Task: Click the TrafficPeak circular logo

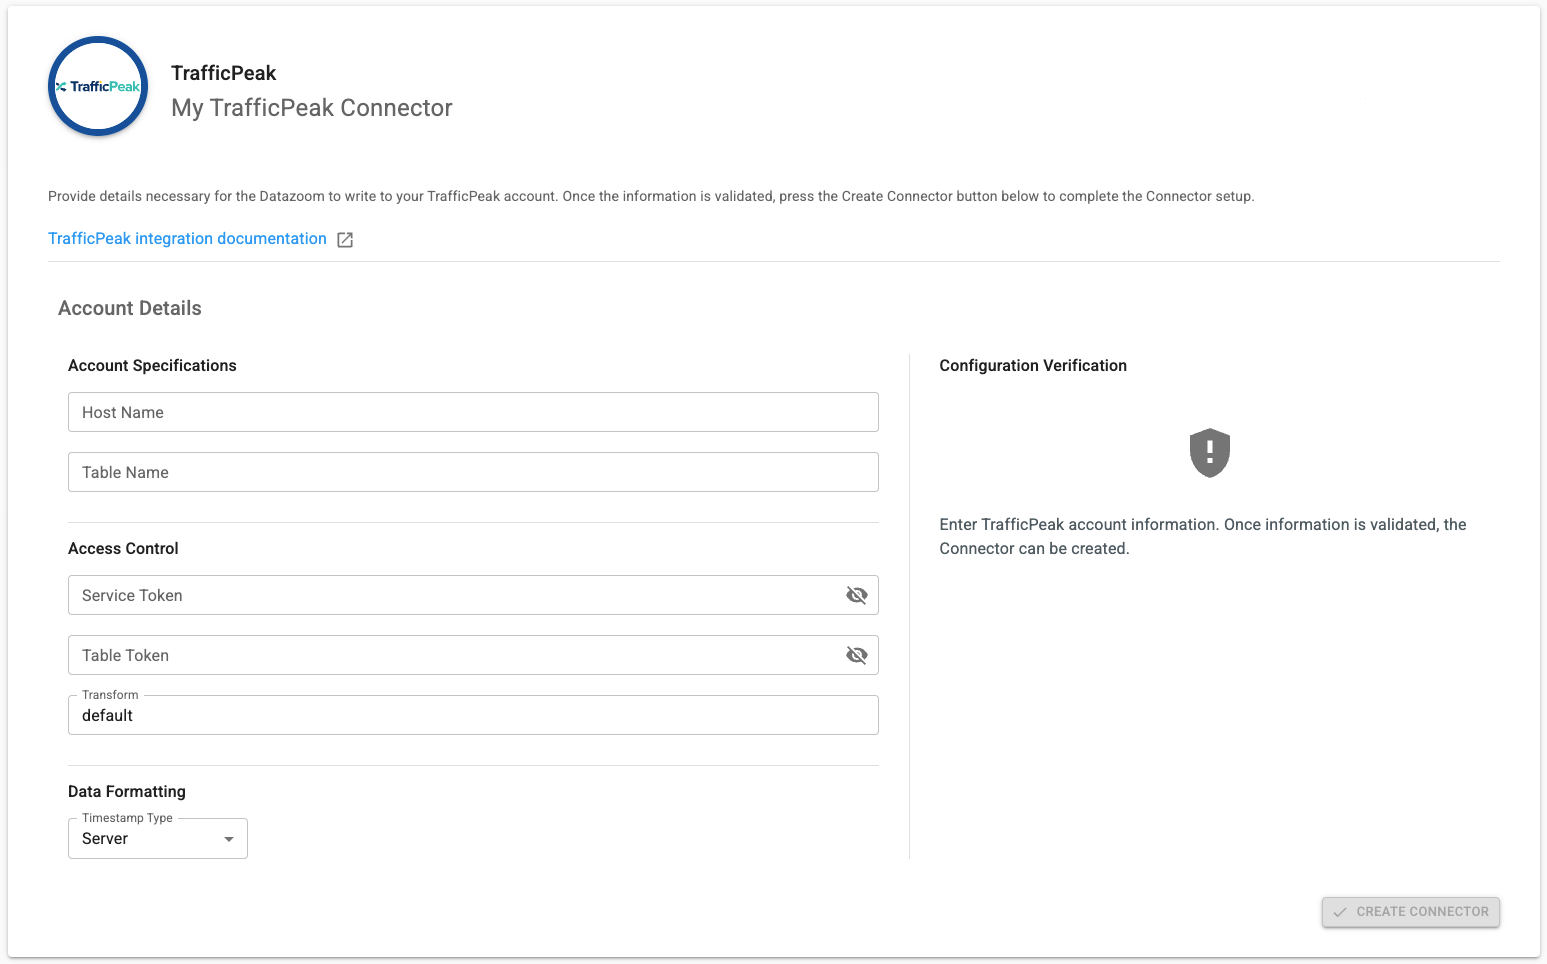Action: tap(98, 86)
